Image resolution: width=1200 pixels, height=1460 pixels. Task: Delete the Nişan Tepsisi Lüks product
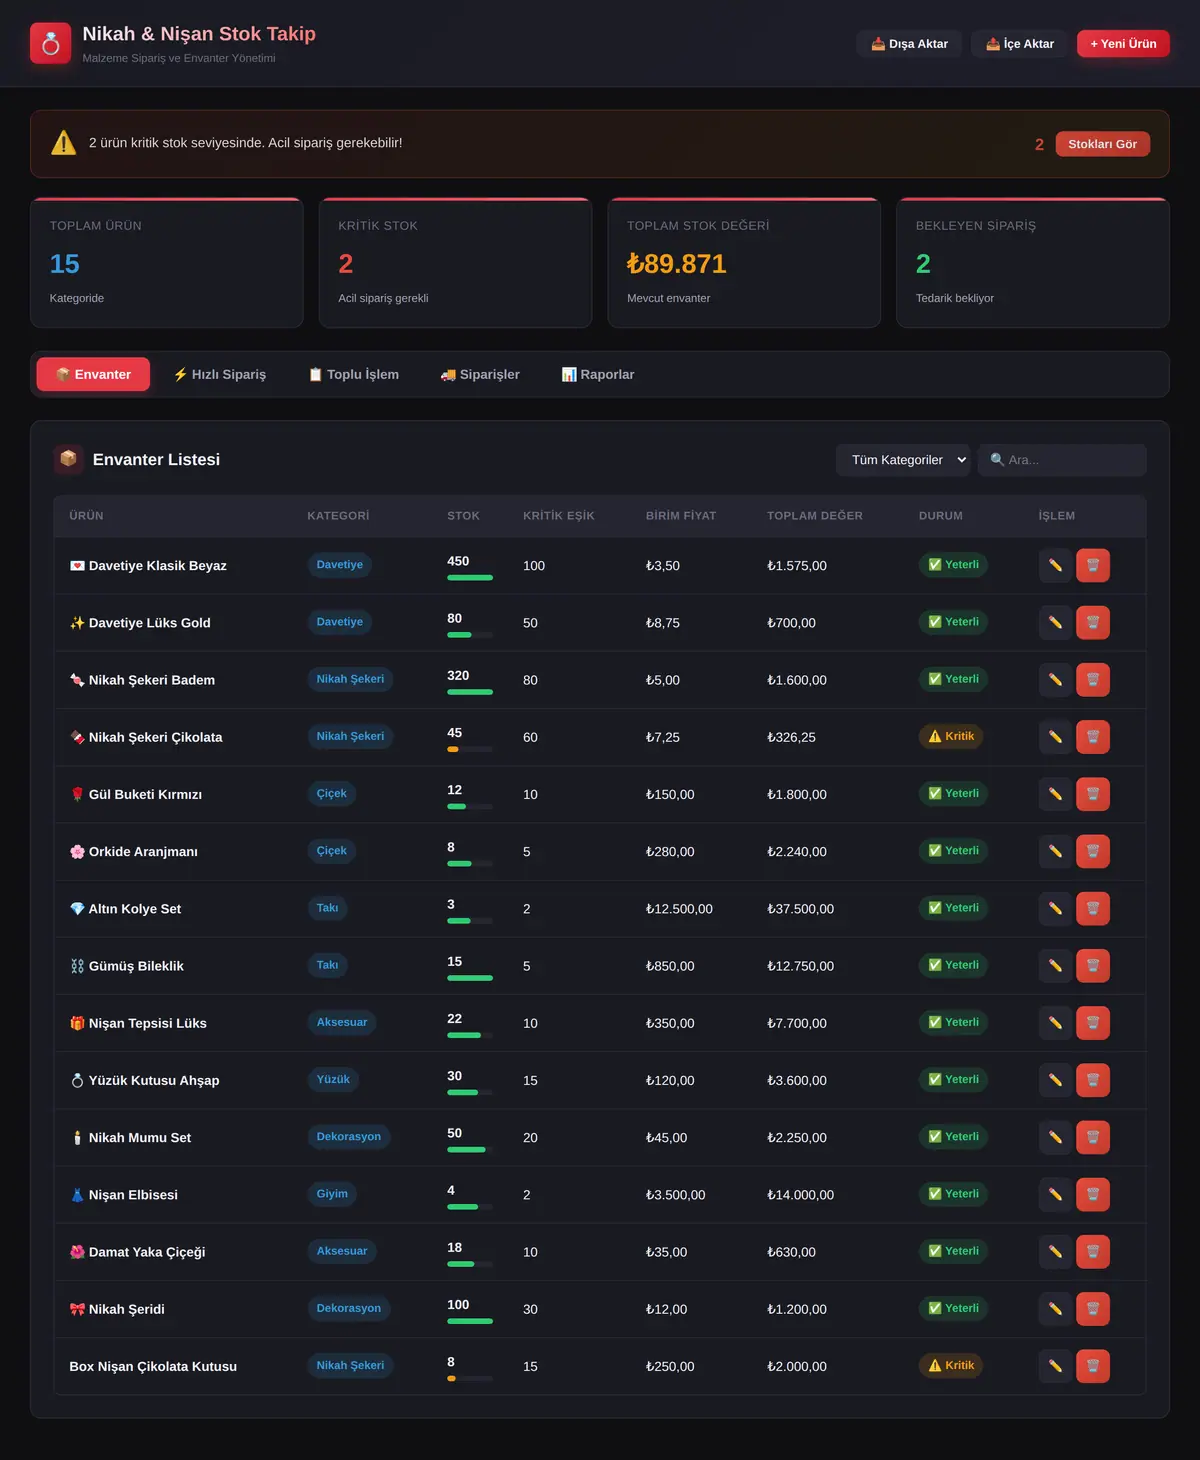[x=1093, y=1023]
